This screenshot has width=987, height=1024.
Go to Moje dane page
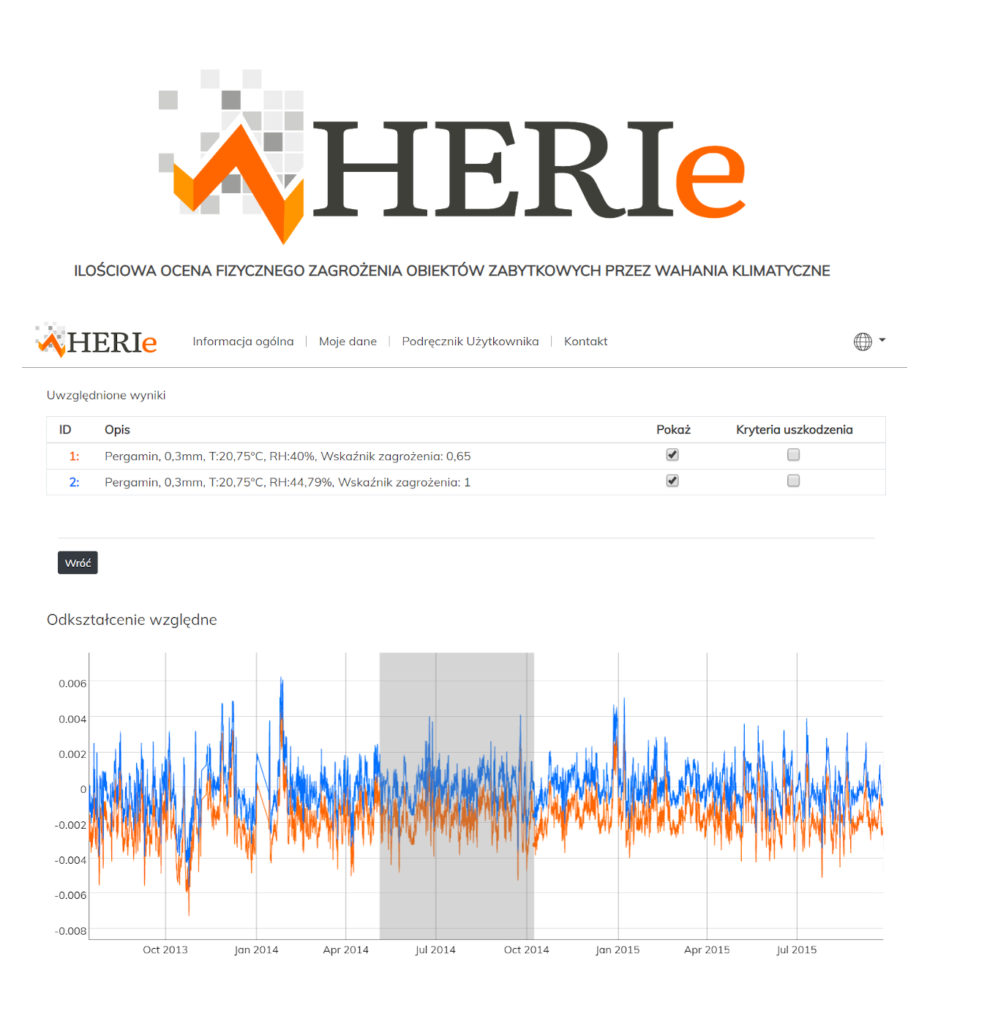pyautogui.click(x=347, y=341)
